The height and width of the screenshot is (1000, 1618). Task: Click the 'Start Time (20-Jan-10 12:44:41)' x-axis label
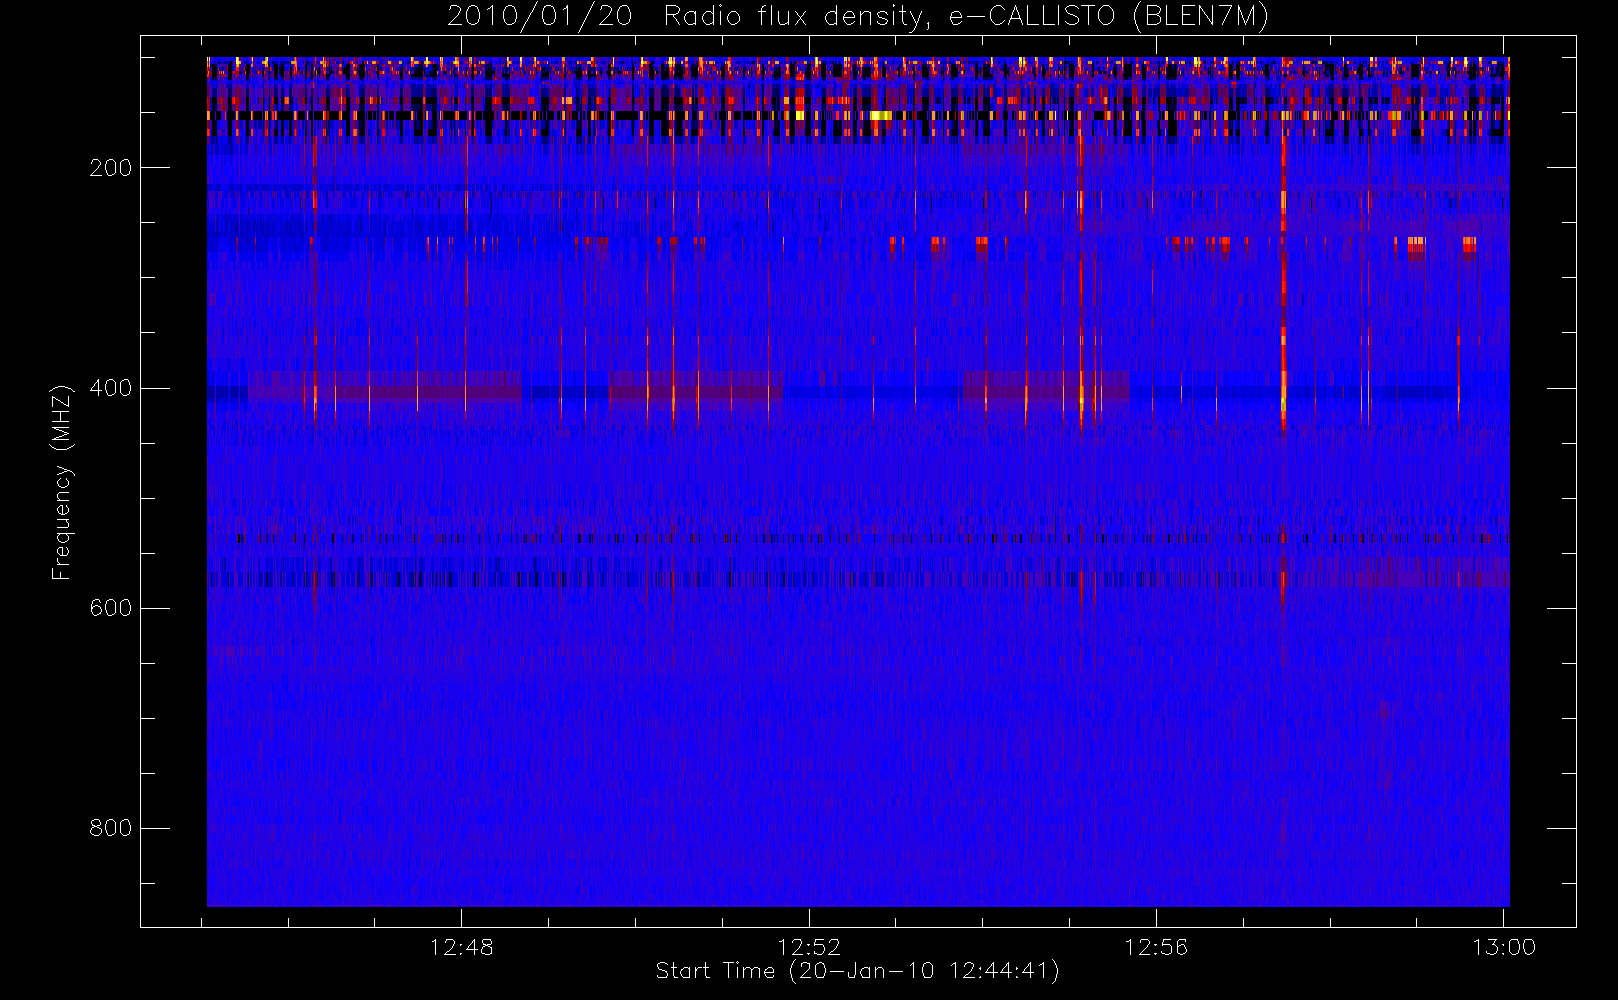click(x=857, y=971)
